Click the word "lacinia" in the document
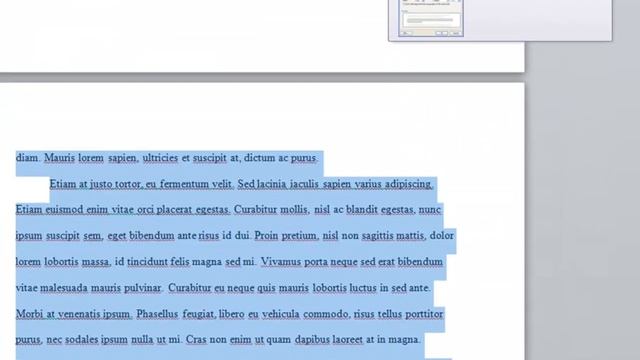640x360 pixels. pyautogui.click(x=271, y=184)
